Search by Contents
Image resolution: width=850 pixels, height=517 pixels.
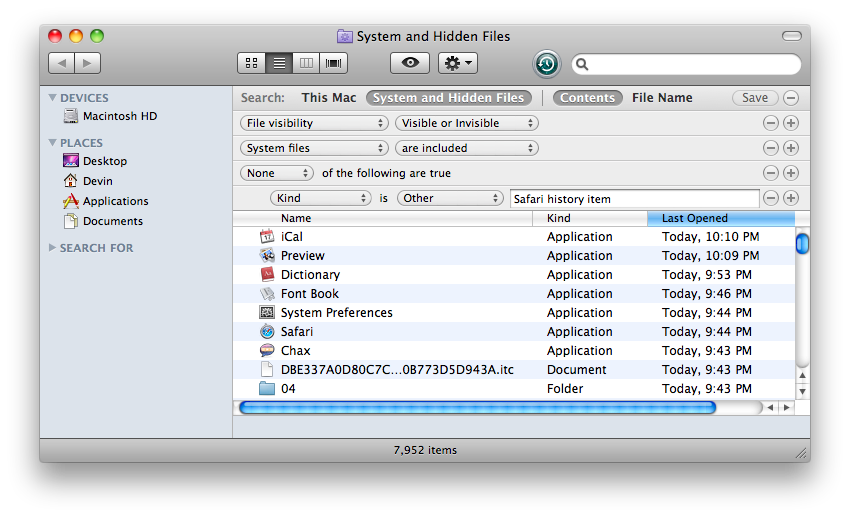click(x=587, y=98)
